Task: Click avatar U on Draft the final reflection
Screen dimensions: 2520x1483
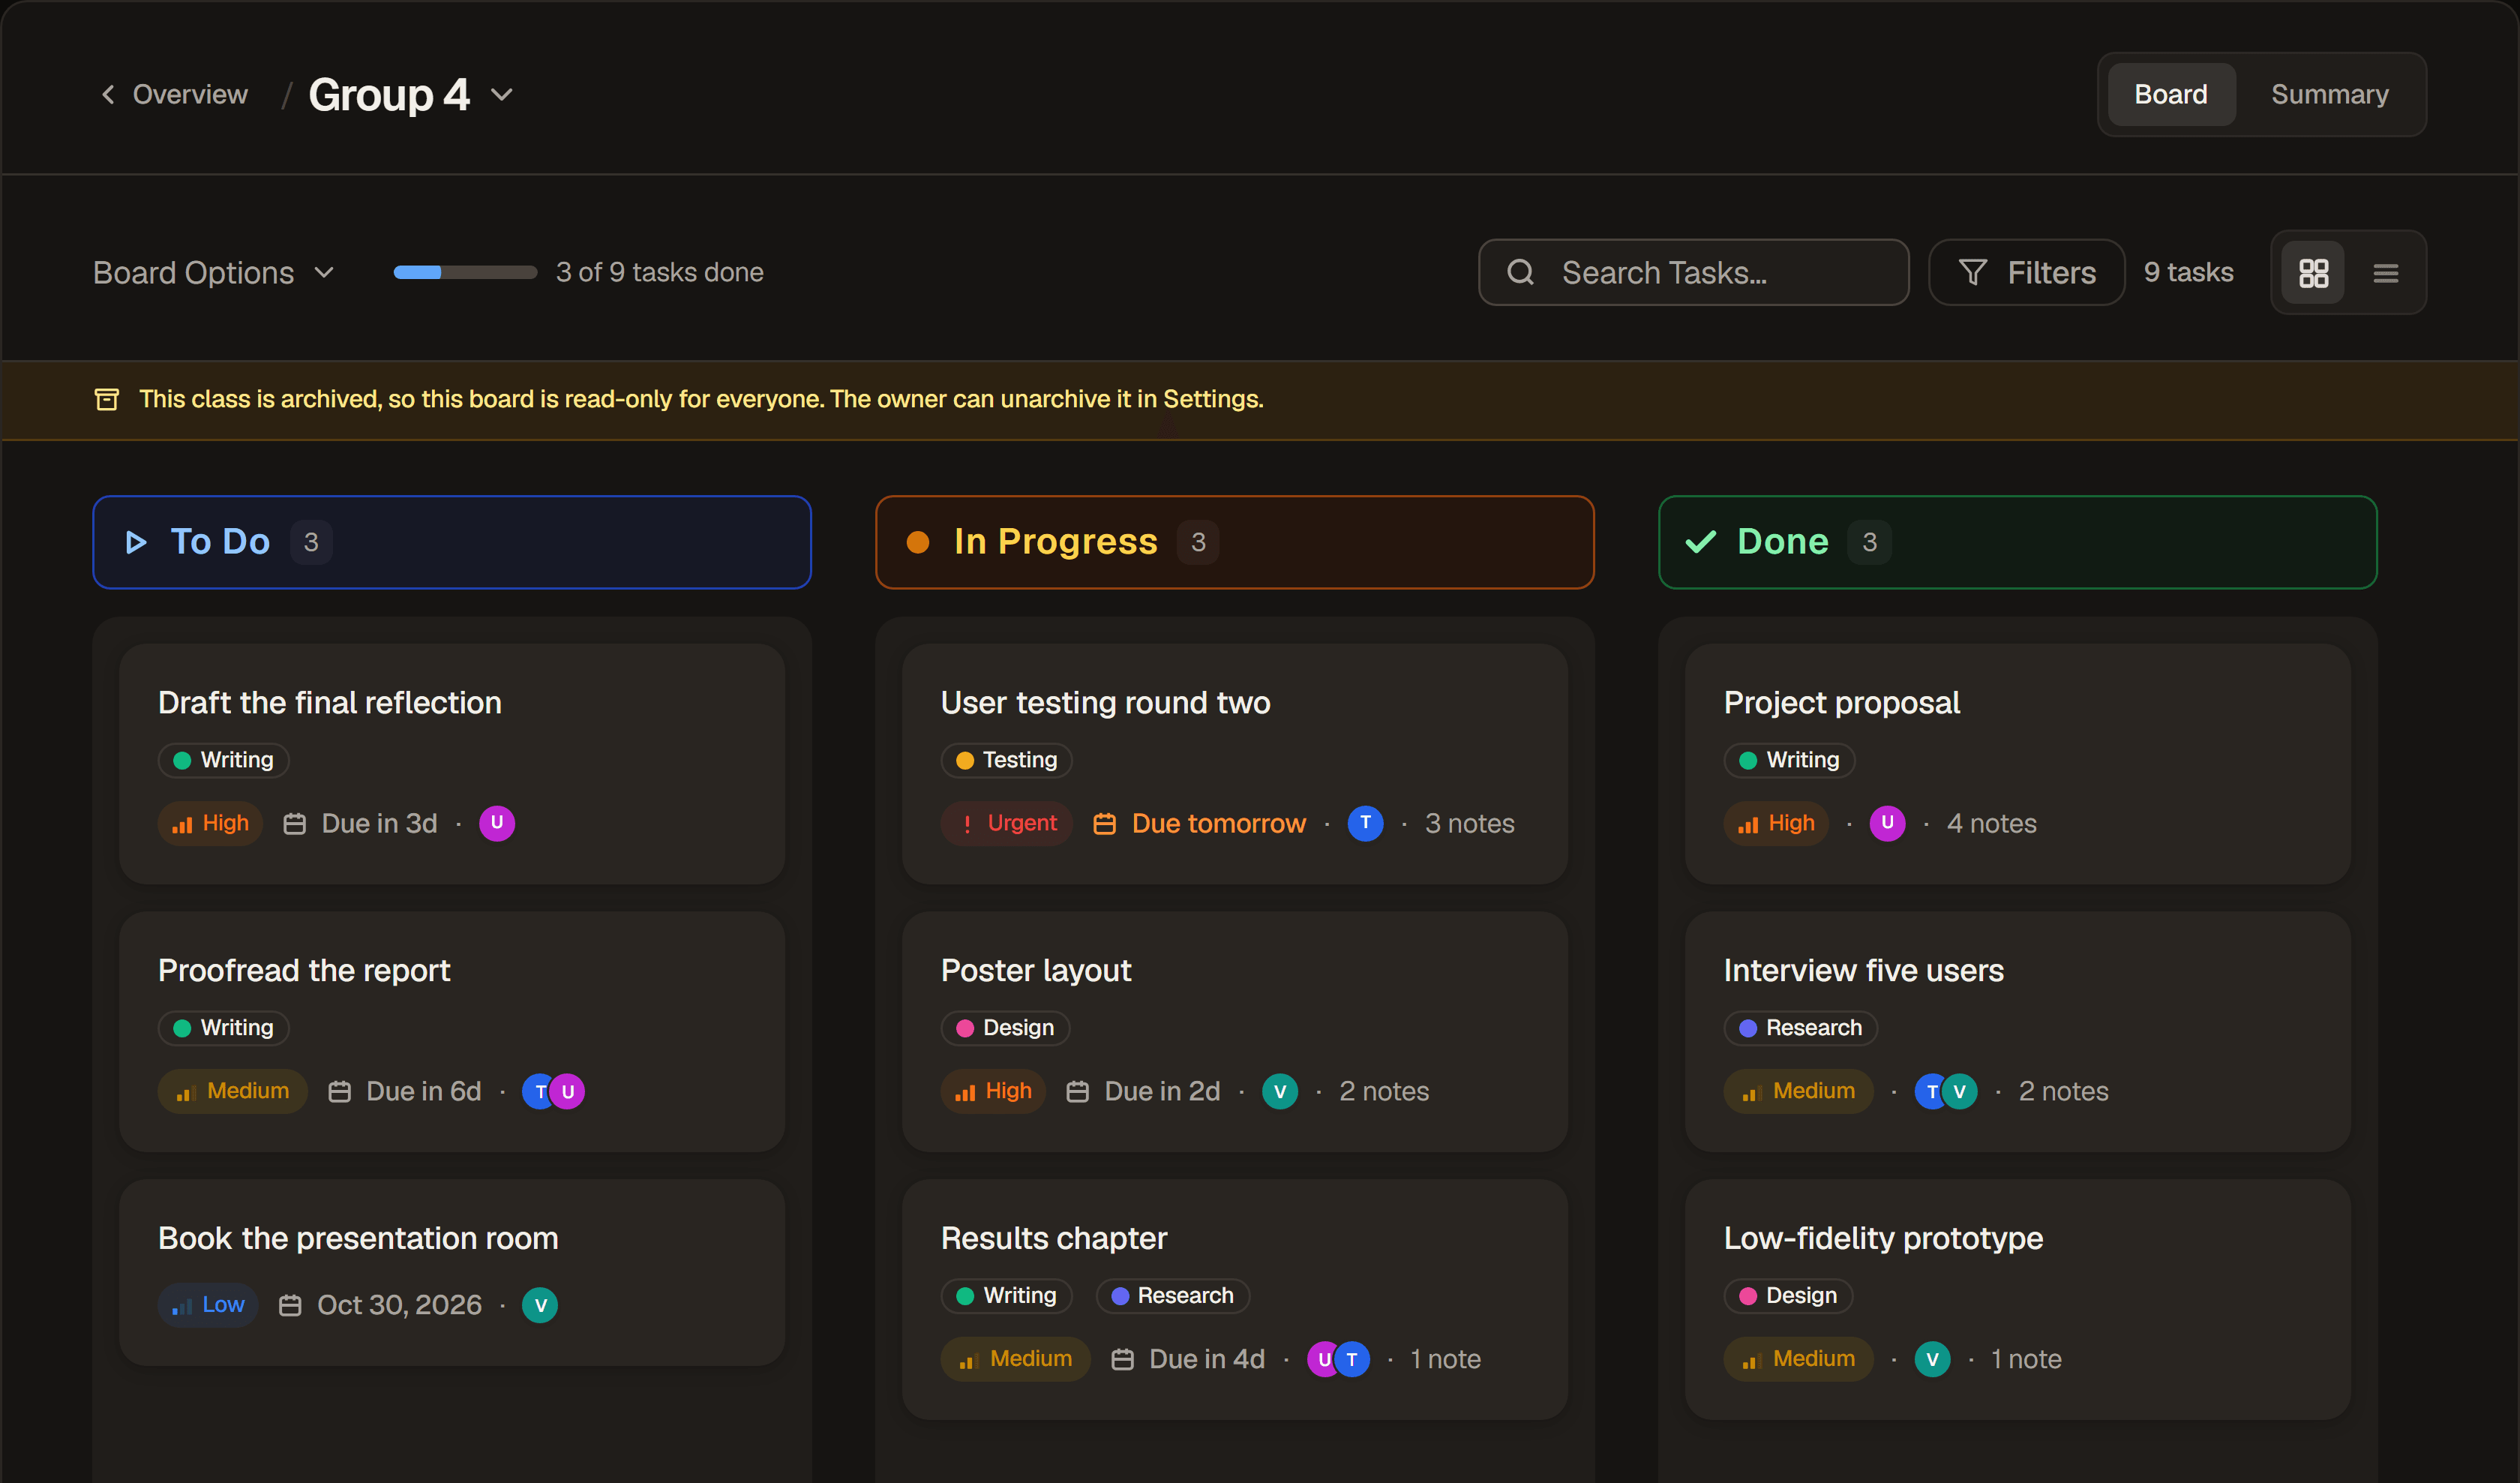Action: pyautogui.click(x=497, y=823)
